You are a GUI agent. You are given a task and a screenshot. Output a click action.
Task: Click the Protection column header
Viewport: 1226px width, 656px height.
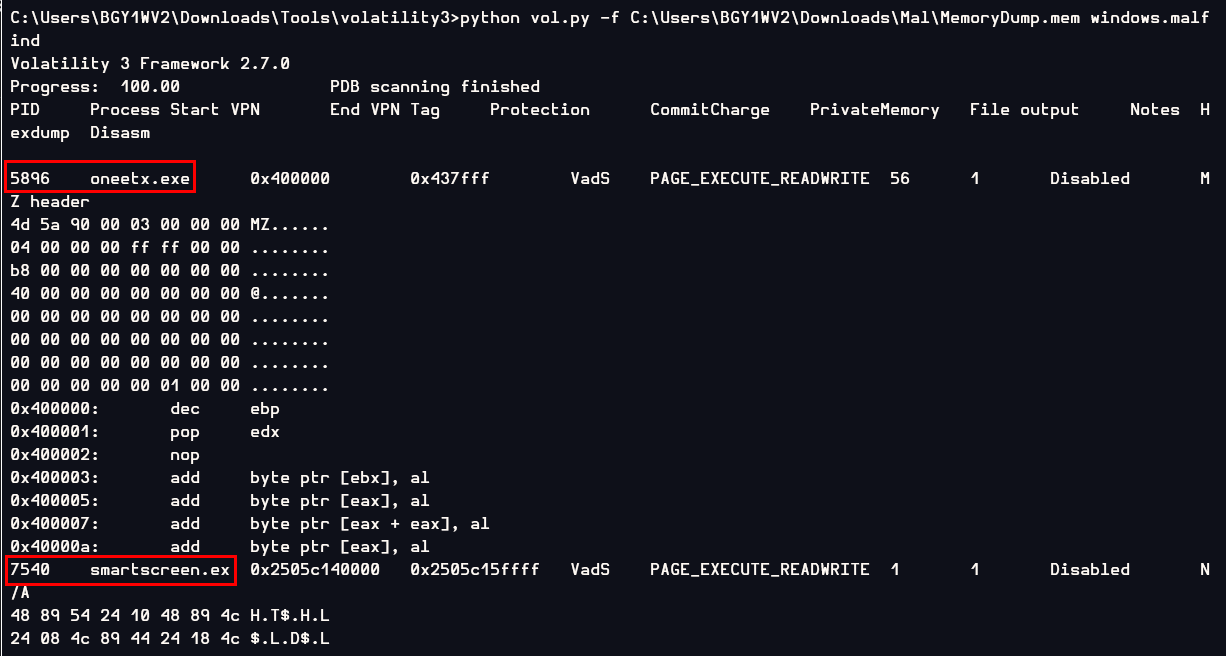click(x=539, y=110)
